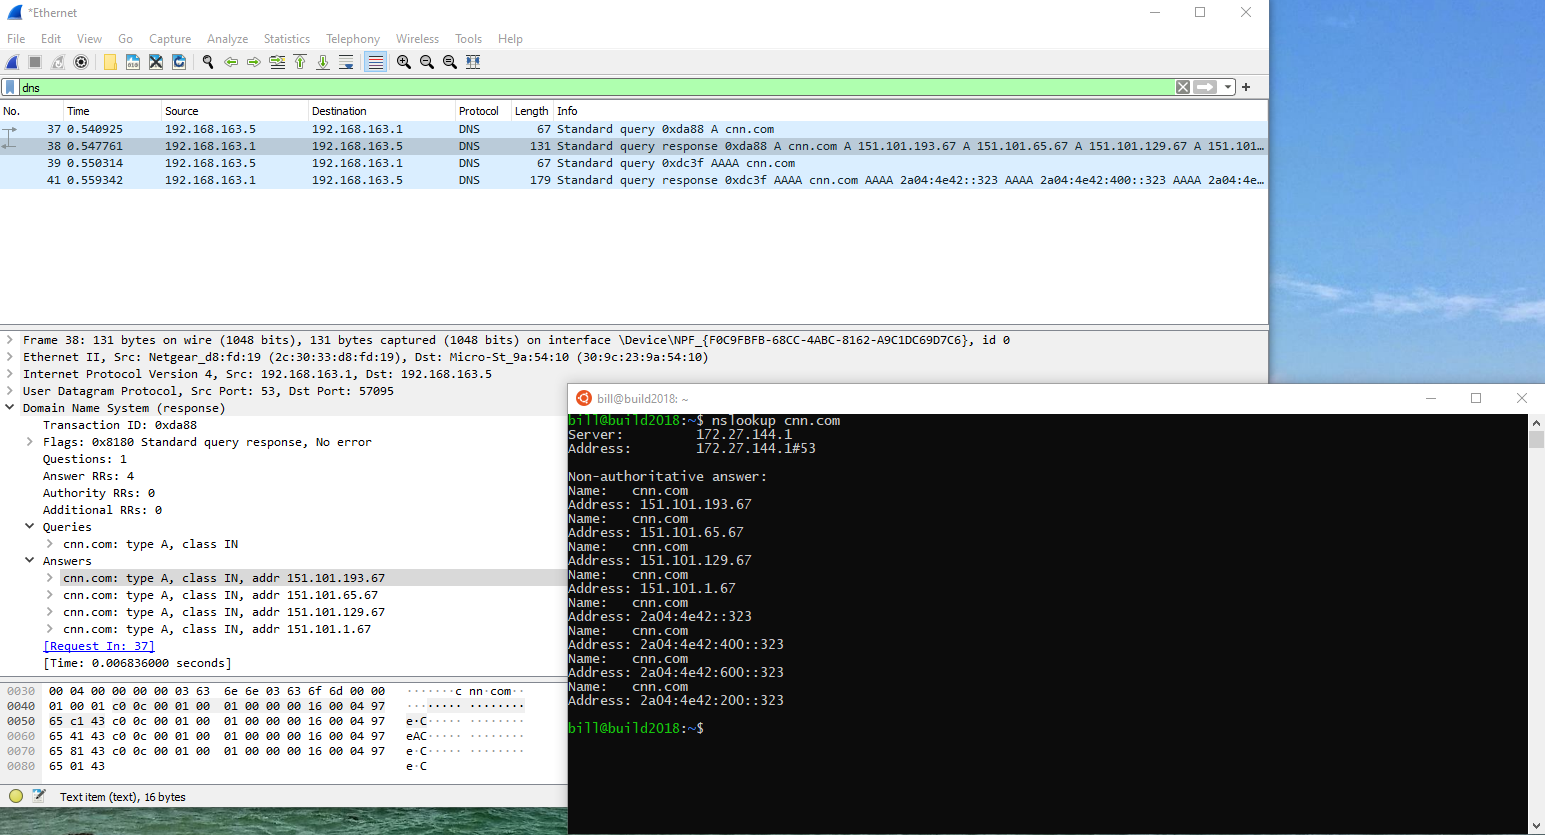This screenshot has height=835, width=1545.
Task: Collapse the Answers tree node
Action: click(30, 561)
